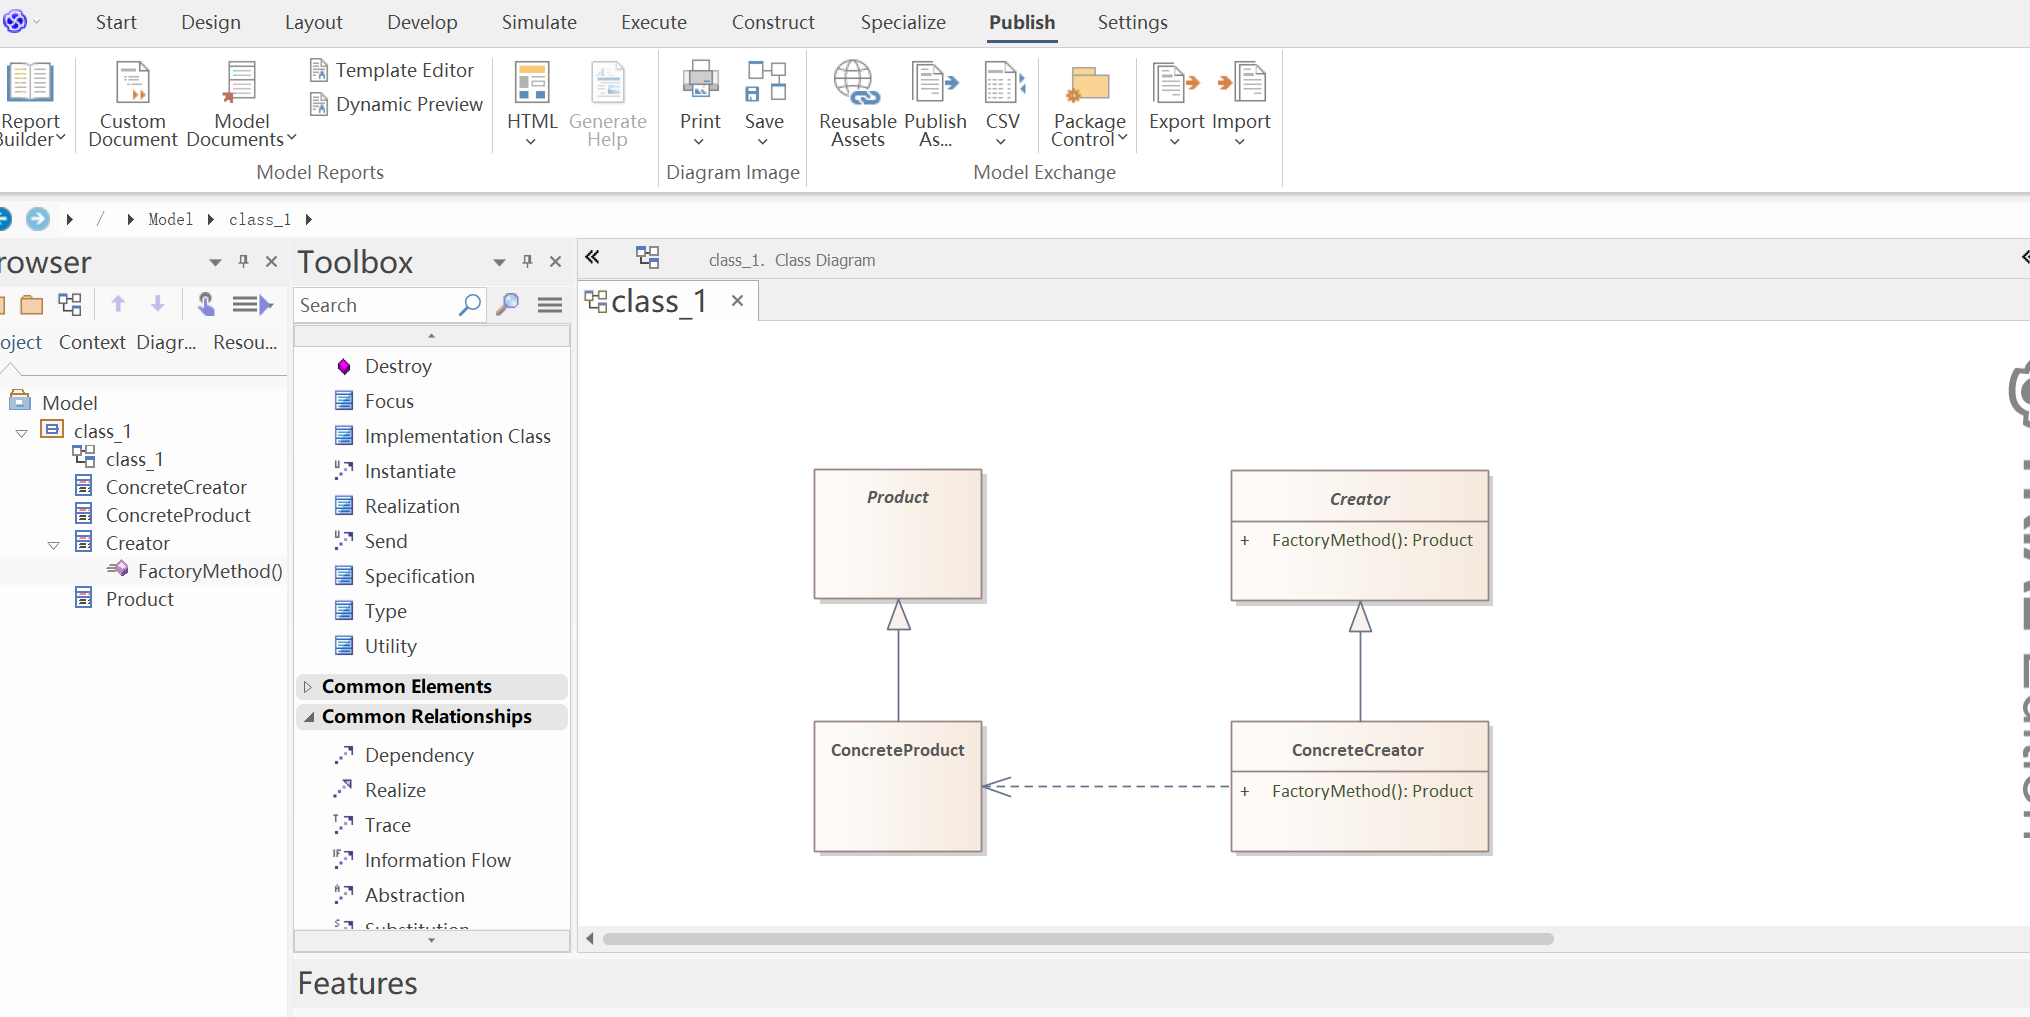Screen dimensions: 2030x1017
Task: Open the Design ribbon tab
Action: point(211,22)
